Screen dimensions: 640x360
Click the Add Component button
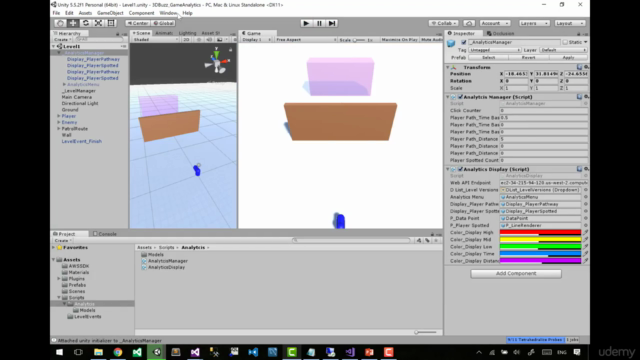[516, 273]
